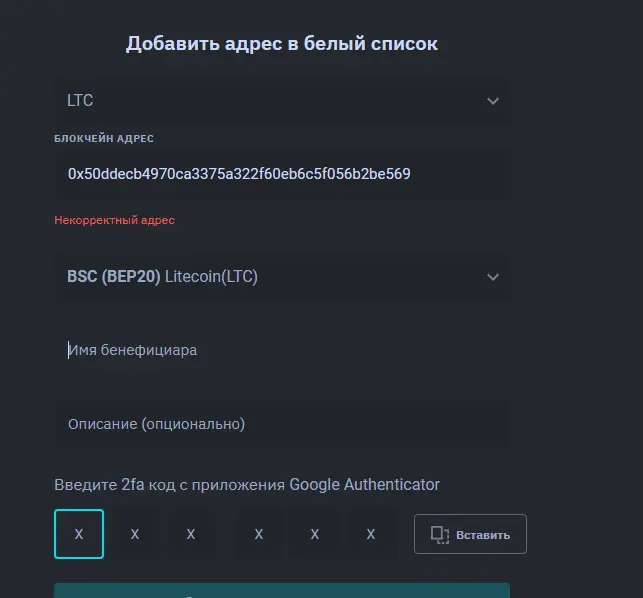The width and height of the screenshot is (643, 598).
Task: Select the third 2FA code box
Action: click(x=191, y=534)
